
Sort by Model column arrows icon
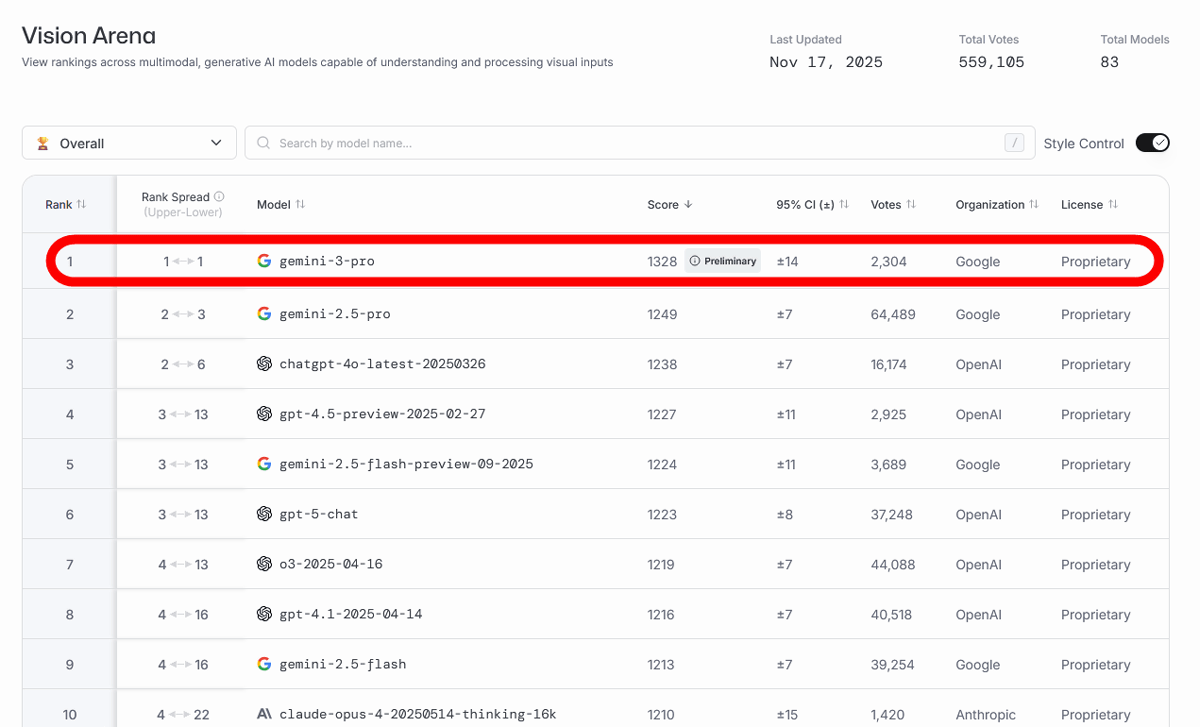(x=300, y=204)
